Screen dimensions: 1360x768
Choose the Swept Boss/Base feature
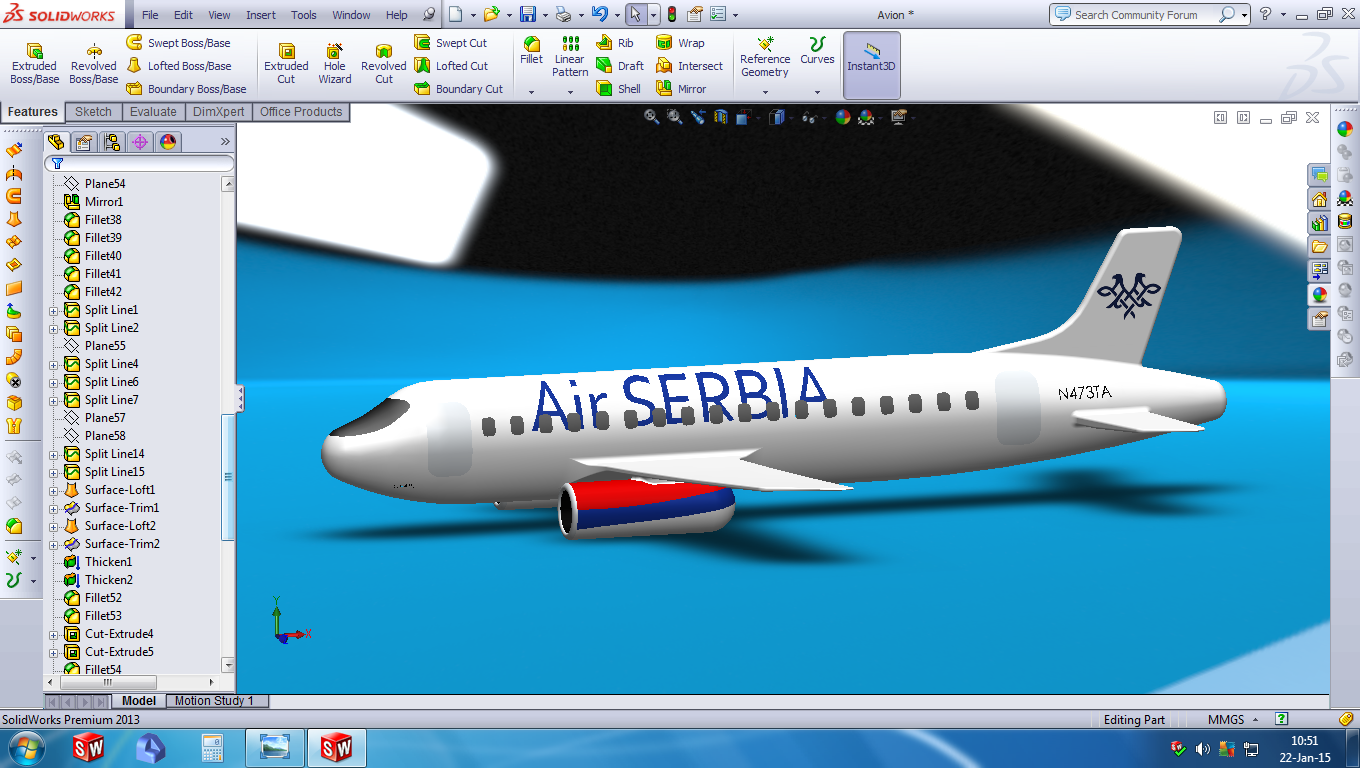pos(178,43)
